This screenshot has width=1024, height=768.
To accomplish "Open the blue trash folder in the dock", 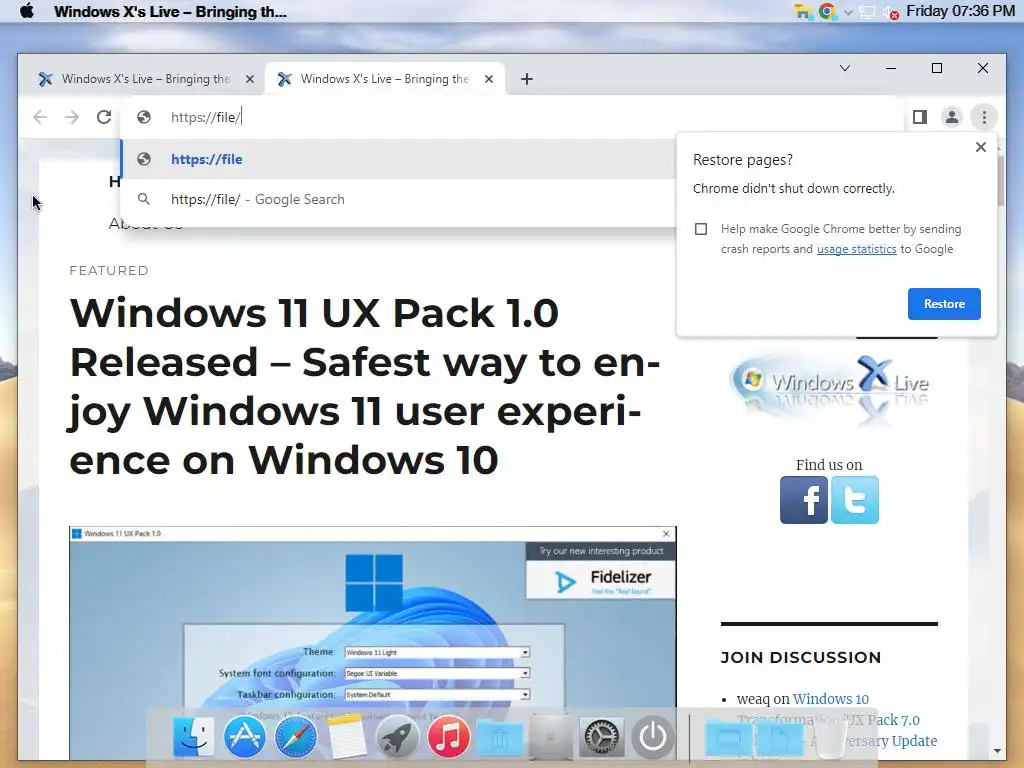I will coord(500,737).
